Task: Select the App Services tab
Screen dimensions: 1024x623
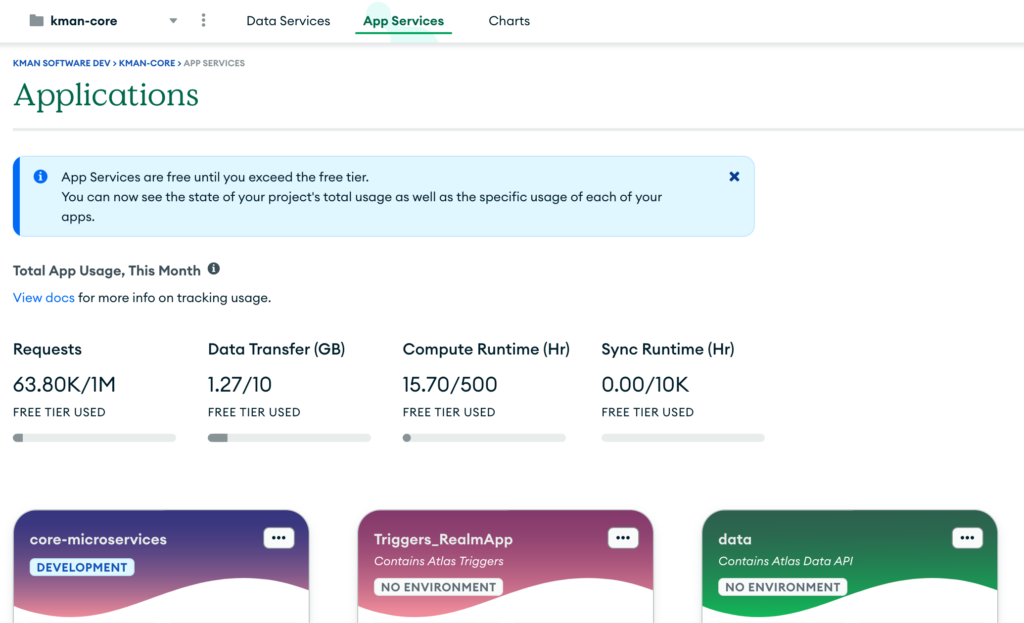Action: click(403, 21)
